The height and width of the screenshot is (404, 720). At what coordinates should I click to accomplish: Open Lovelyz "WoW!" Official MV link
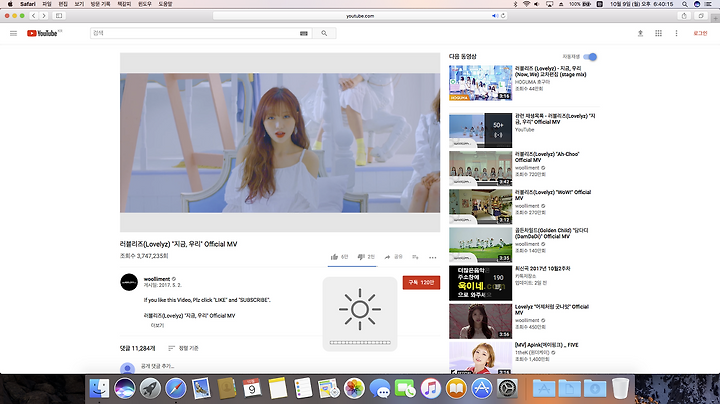[x=553, y=195]
